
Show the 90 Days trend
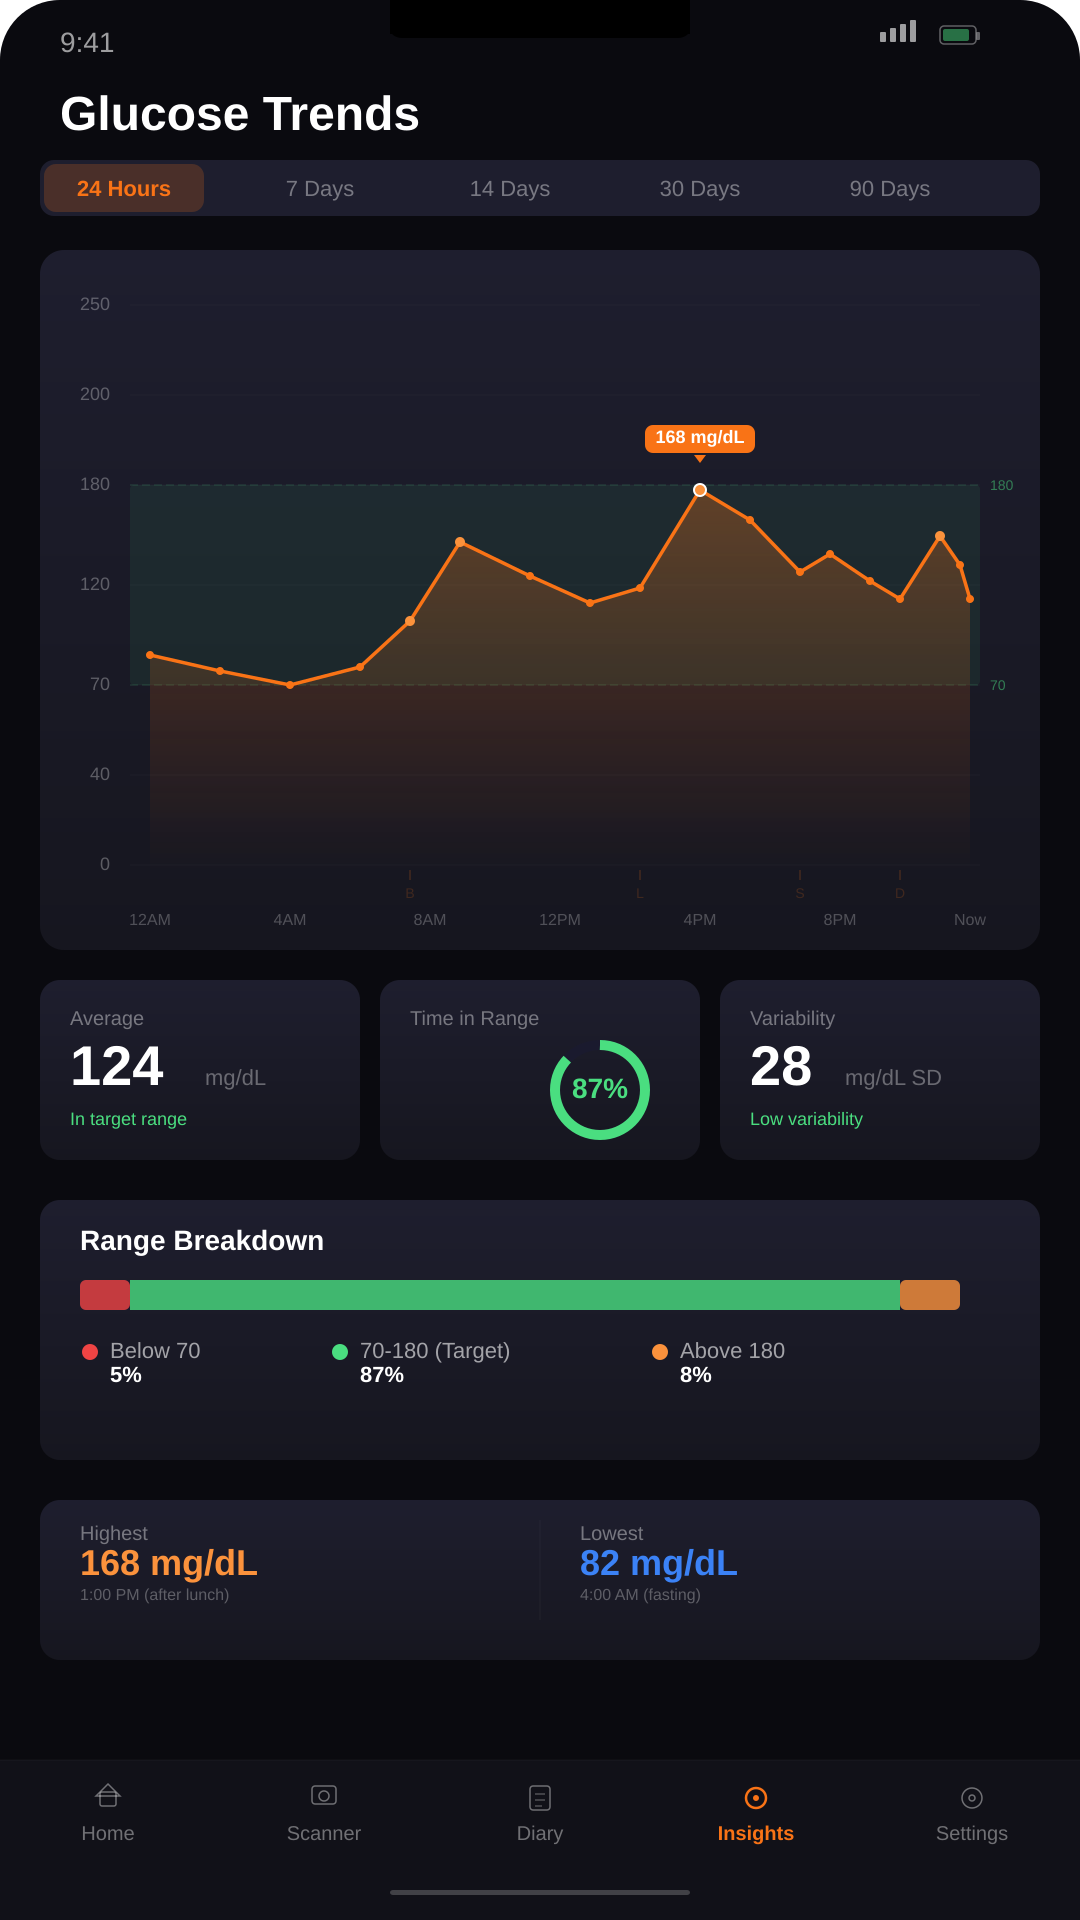[890, 188]
